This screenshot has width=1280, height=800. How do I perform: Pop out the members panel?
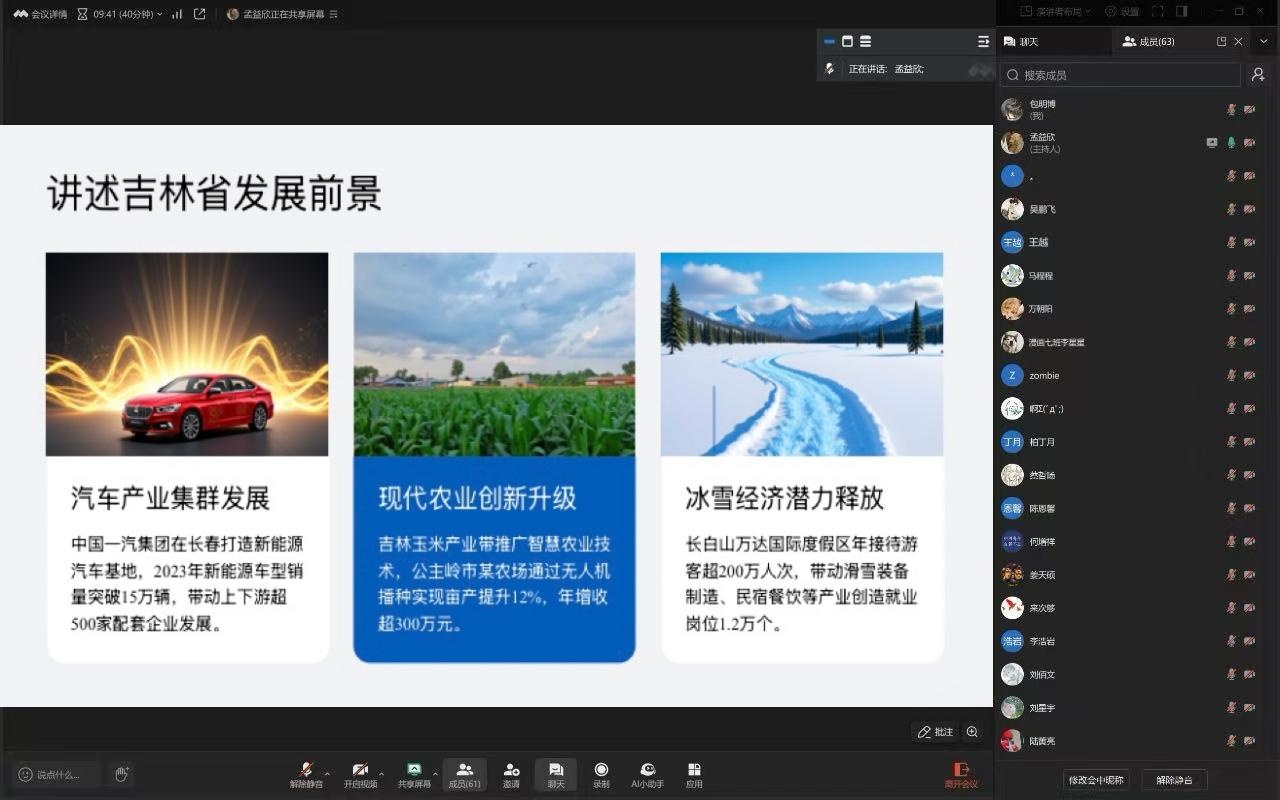1221,41
